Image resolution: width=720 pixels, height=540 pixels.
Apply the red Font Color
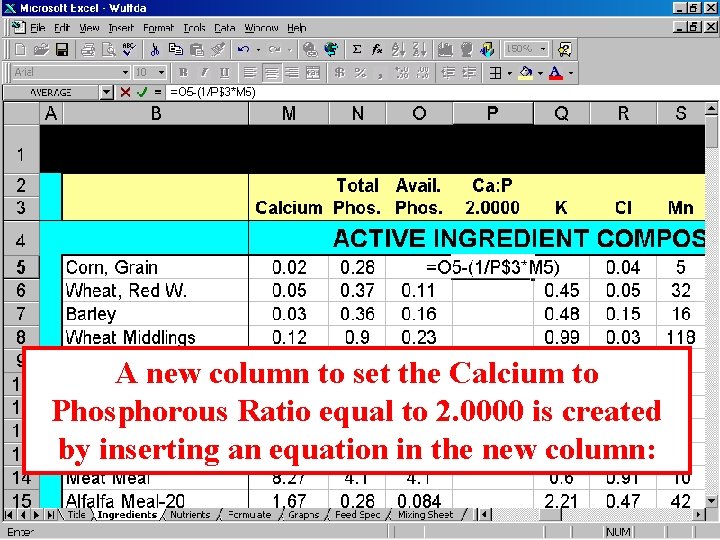pos(556,73)
